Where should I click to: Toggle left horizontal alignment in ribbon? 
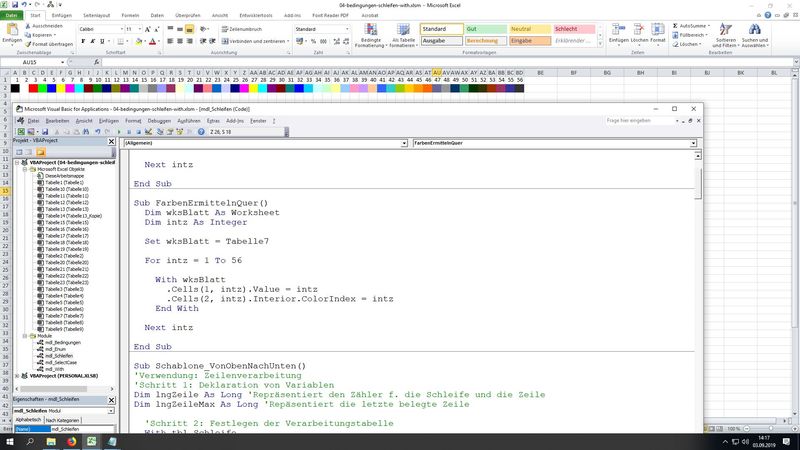[x=170, y=41]
